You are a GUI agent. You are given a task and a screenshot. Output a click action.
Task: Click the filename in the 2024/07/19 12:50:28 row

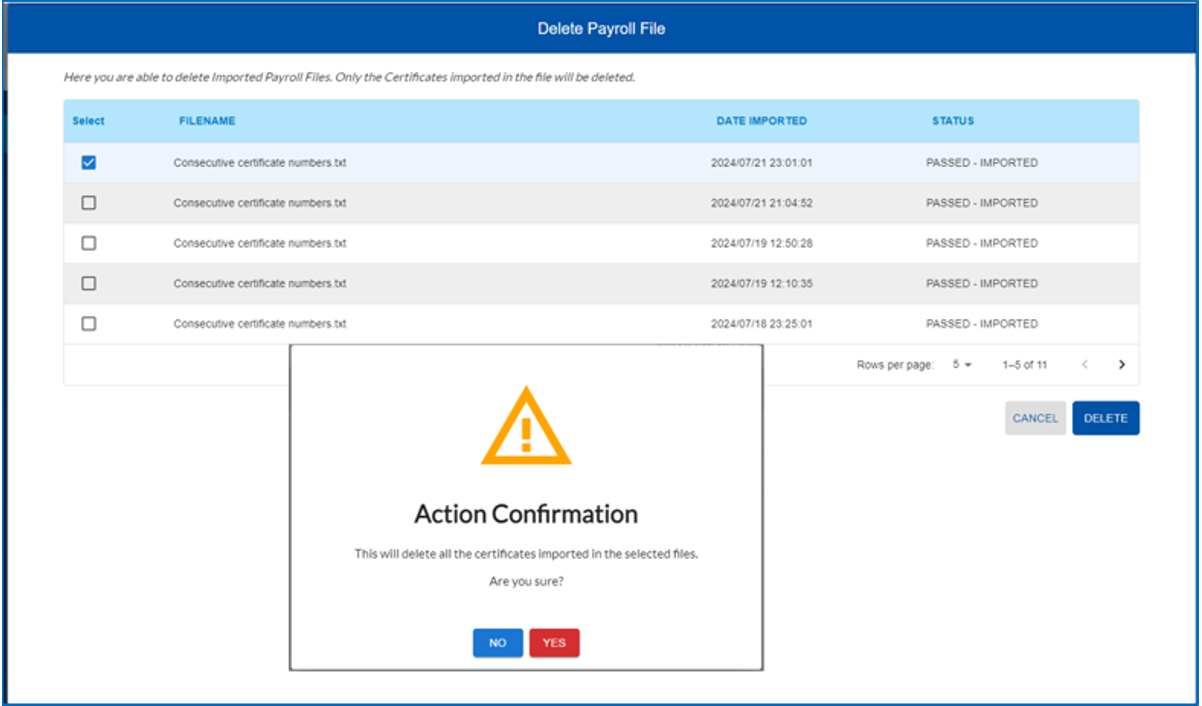(x=259, y=243)
